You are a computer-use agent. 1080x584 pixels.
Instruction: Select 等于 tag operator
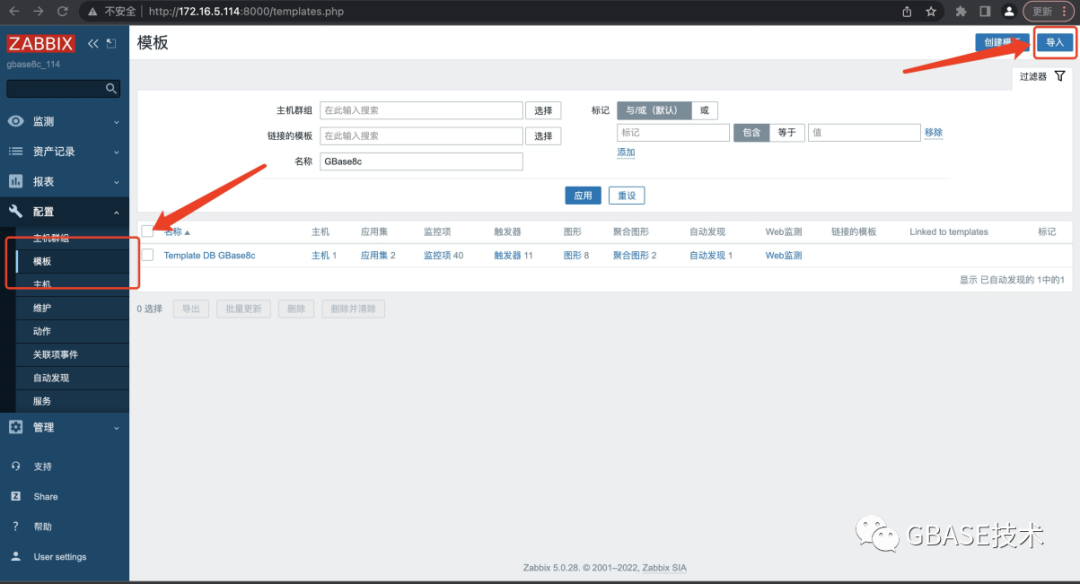pyautogui.click(x=787, y=132)
